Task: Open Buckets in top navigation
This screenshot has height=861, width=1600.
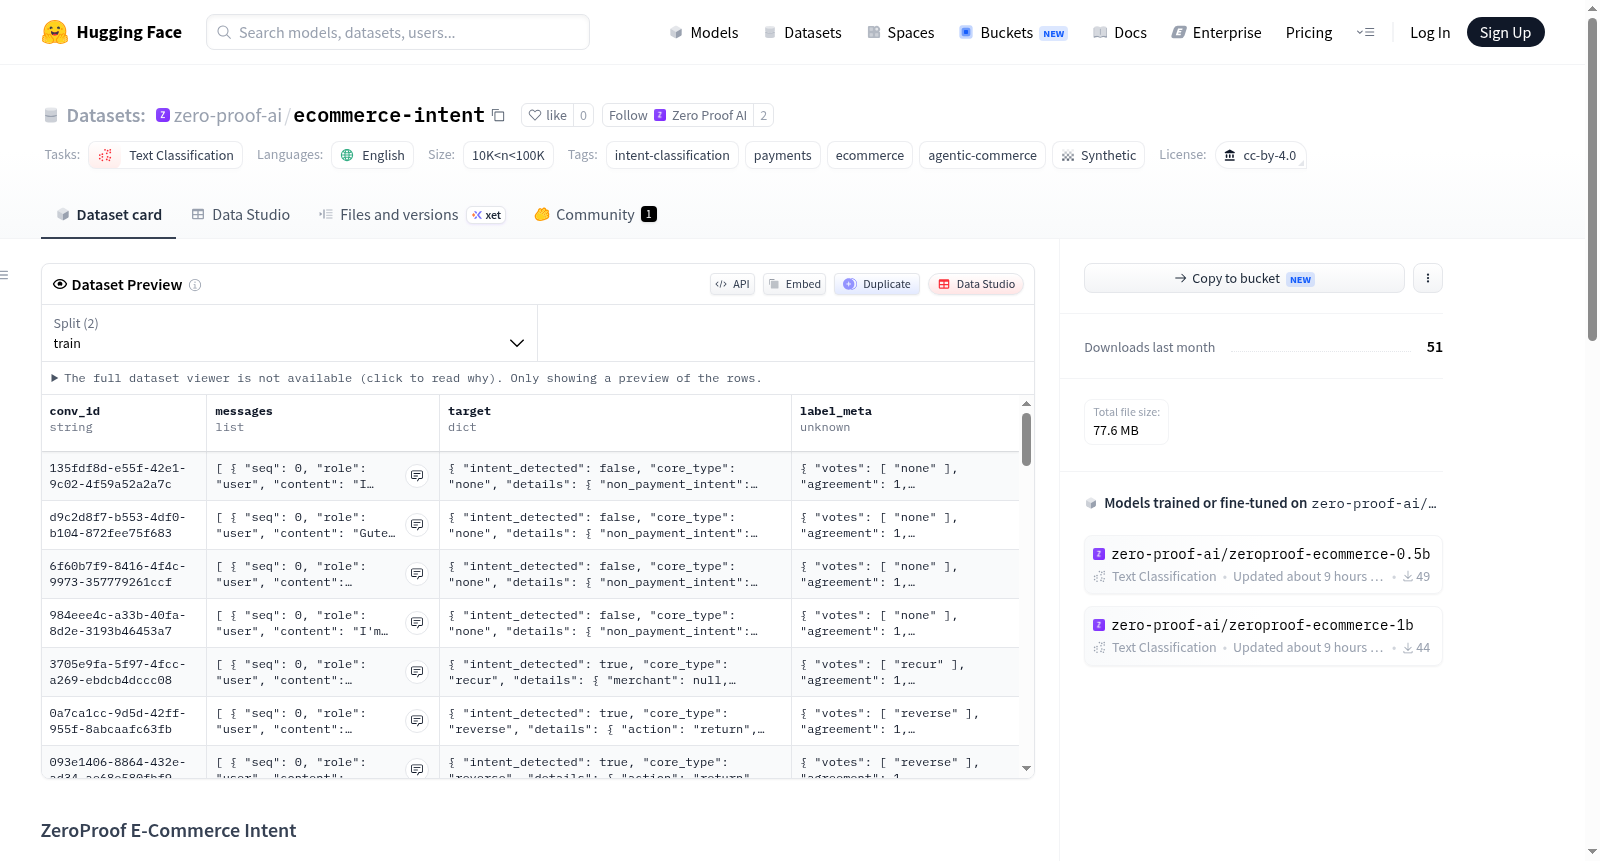Action: (1013, 33)
